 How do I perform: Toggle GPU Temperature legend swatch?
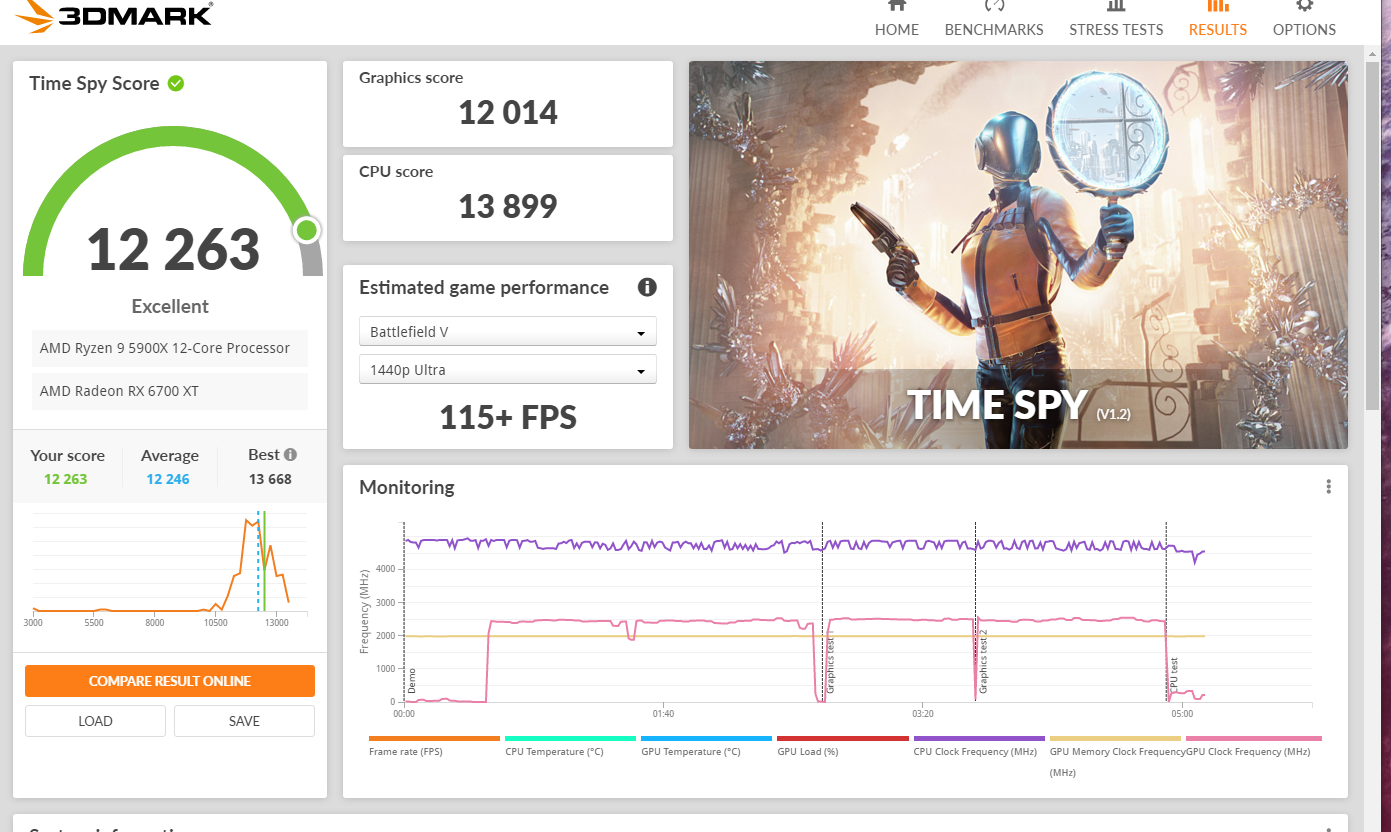pos(706,738)
